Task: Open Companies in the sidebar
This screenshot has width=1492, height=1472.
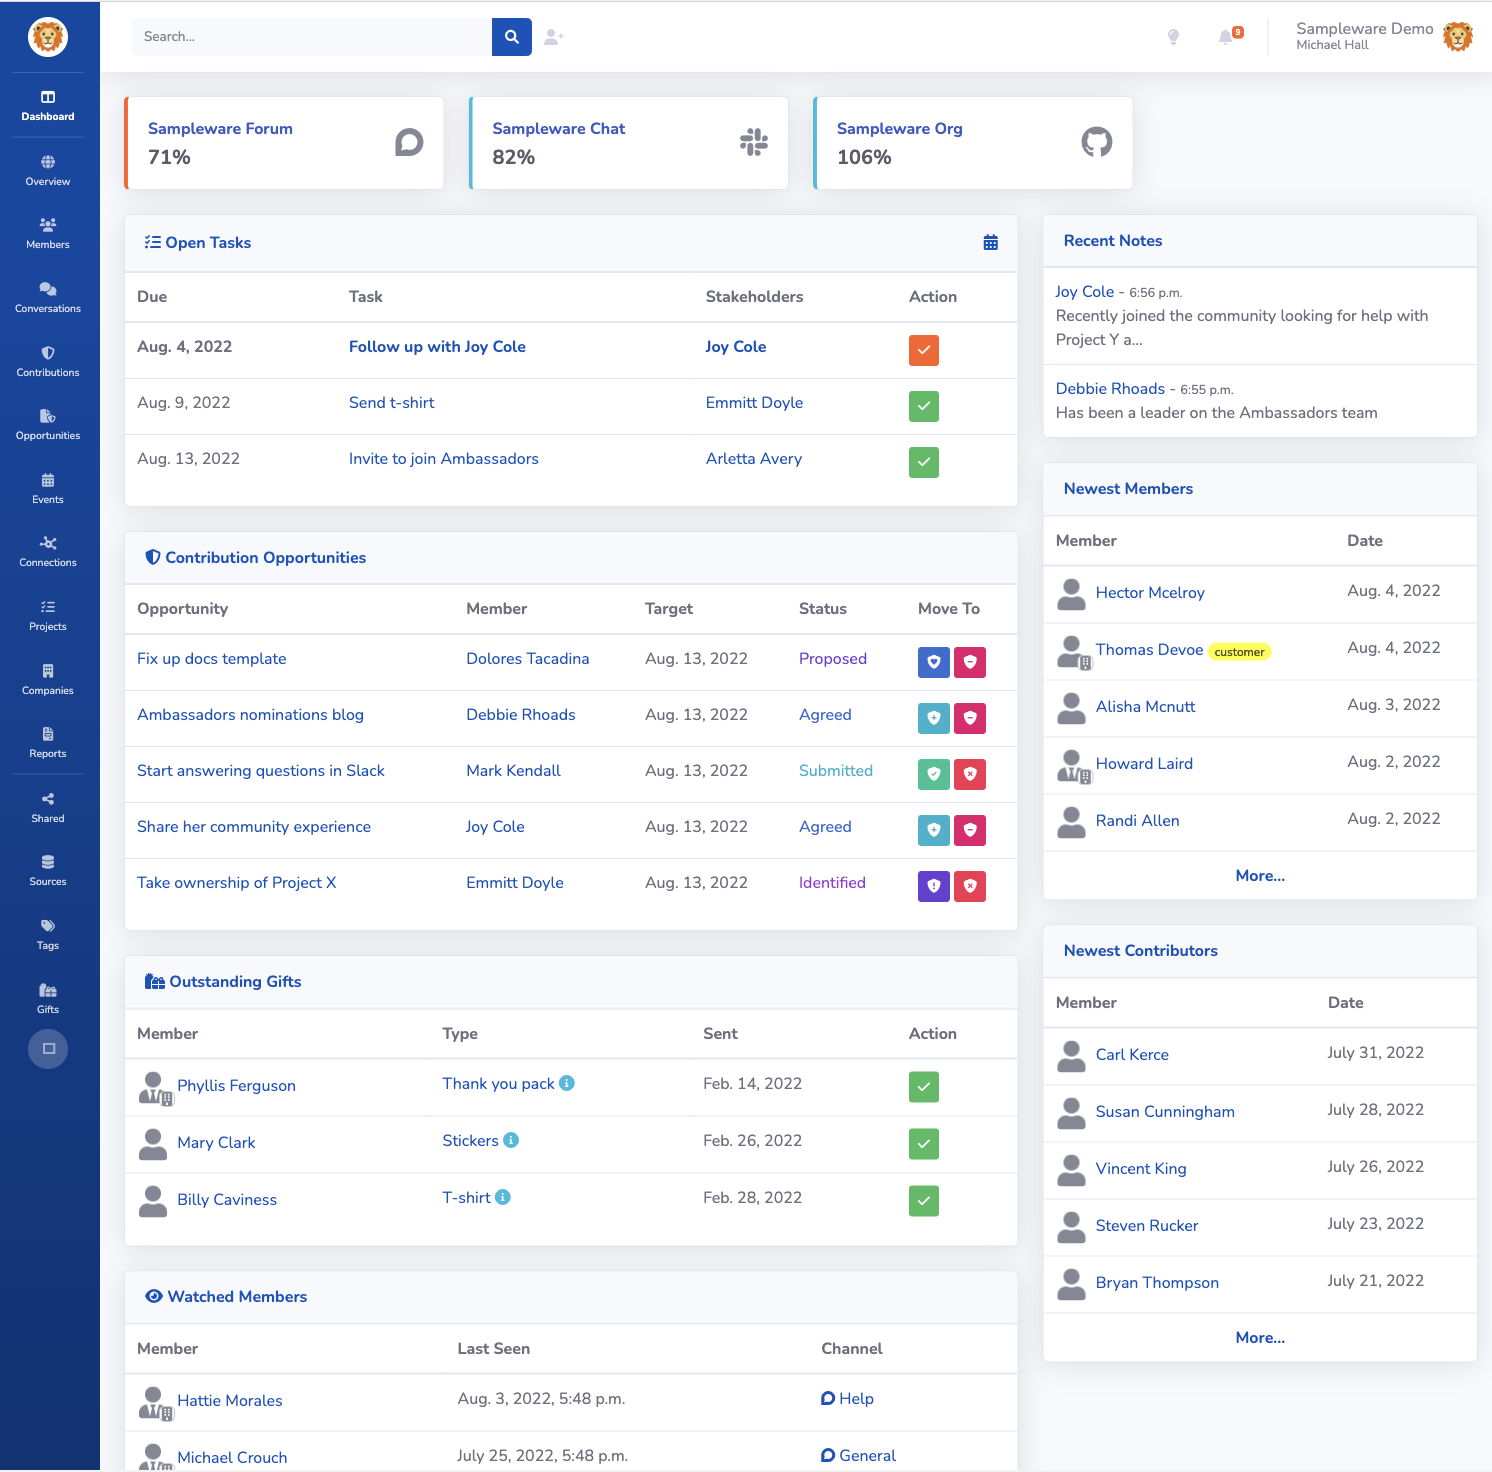Action: coord(48,680)
